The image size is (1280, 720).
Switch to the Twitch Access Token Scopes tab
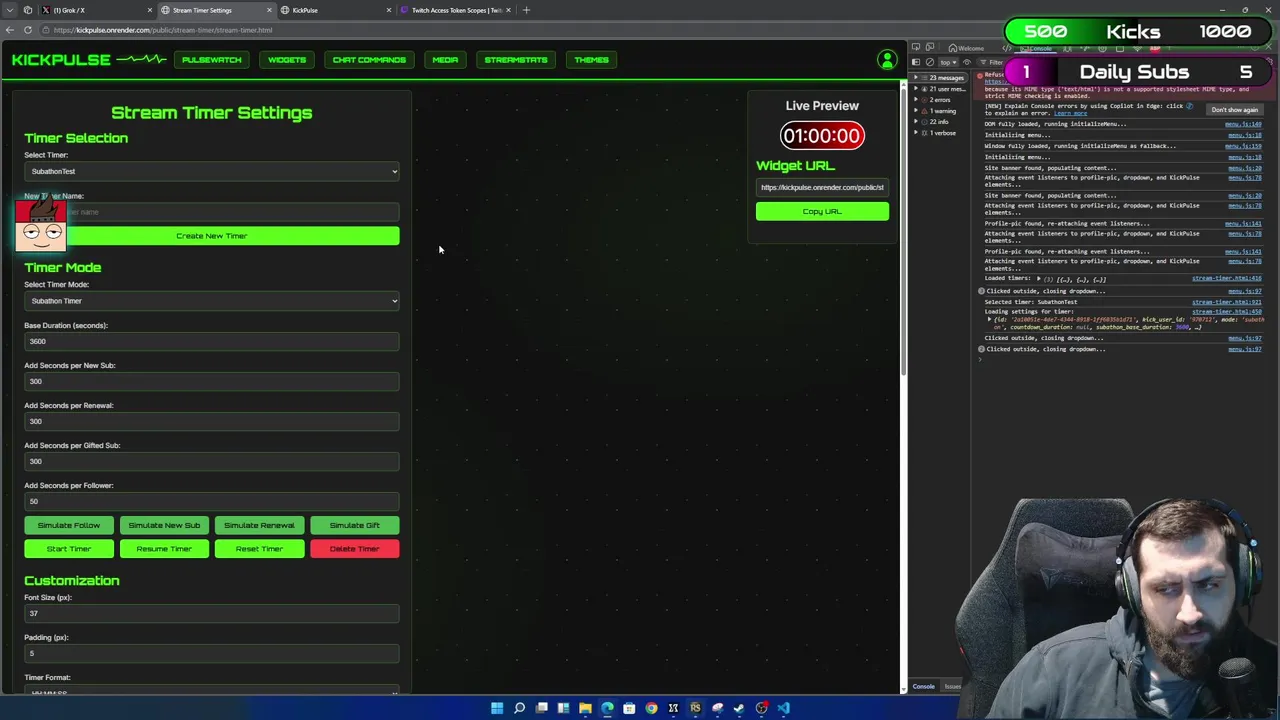453,10
